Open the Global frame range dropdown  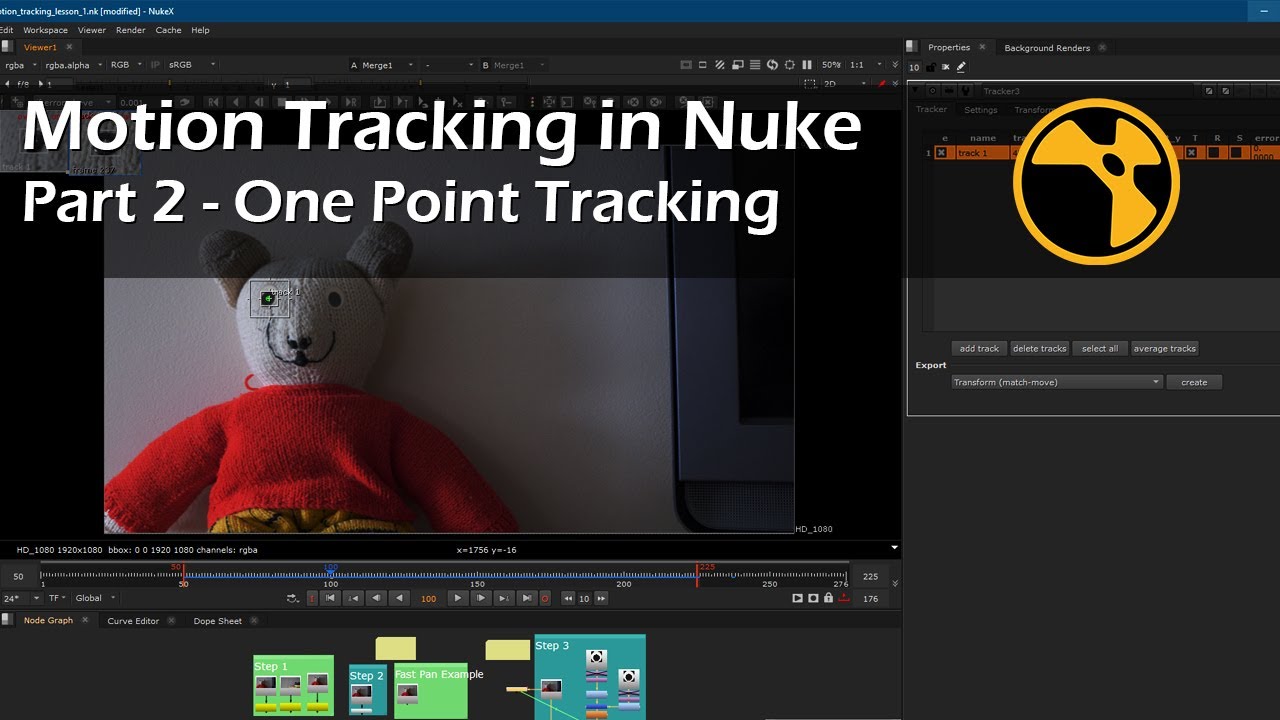click(x=96, y=598)
